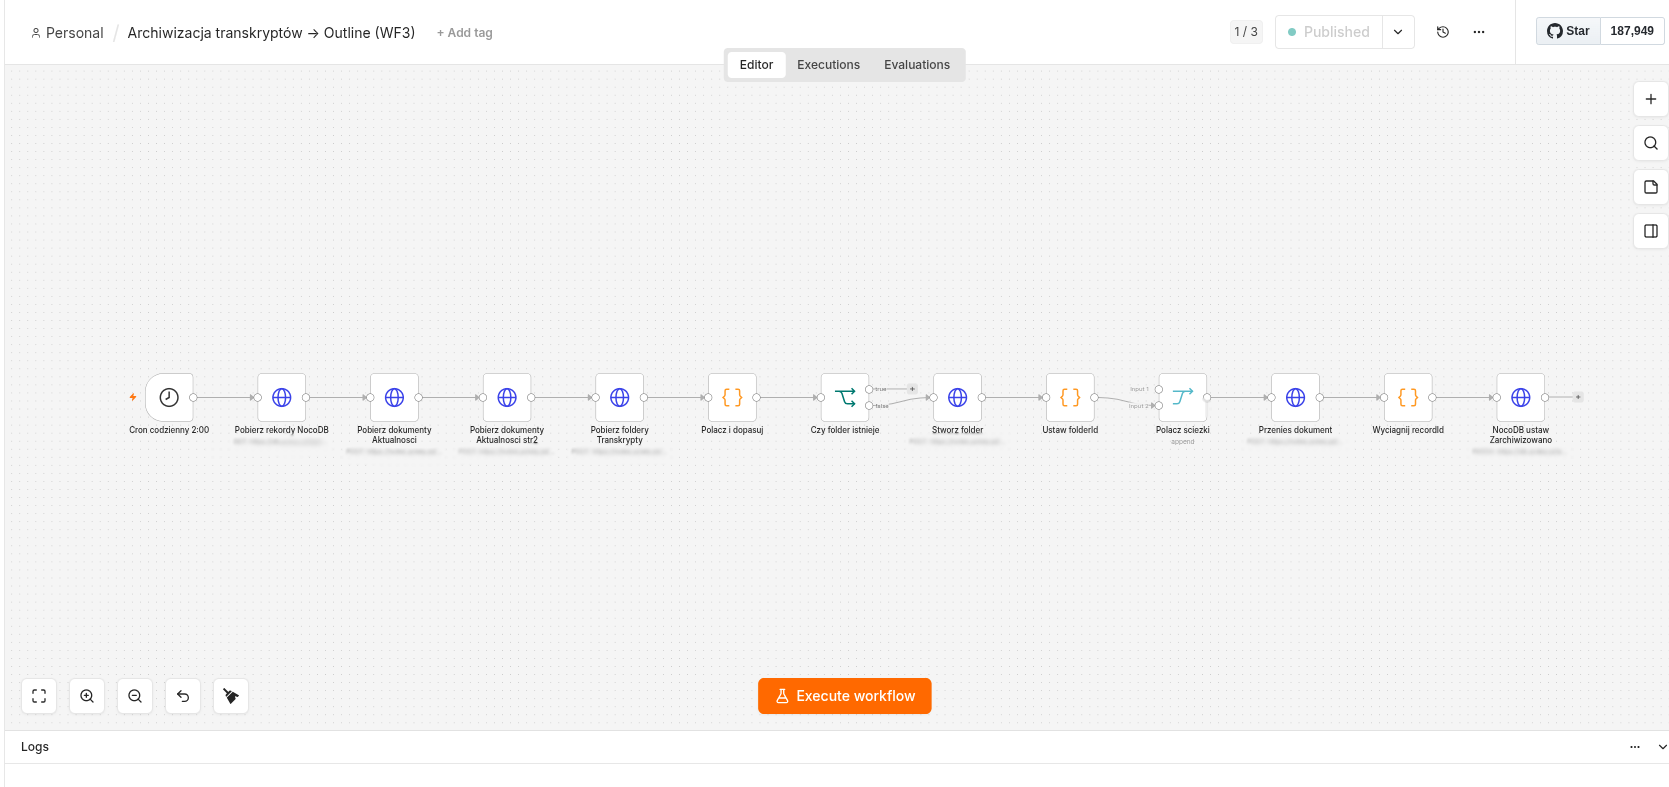Select the Przenies dokument HTTP node
This screenshot has height=787, width=1669.
(x=1295, y=397)
